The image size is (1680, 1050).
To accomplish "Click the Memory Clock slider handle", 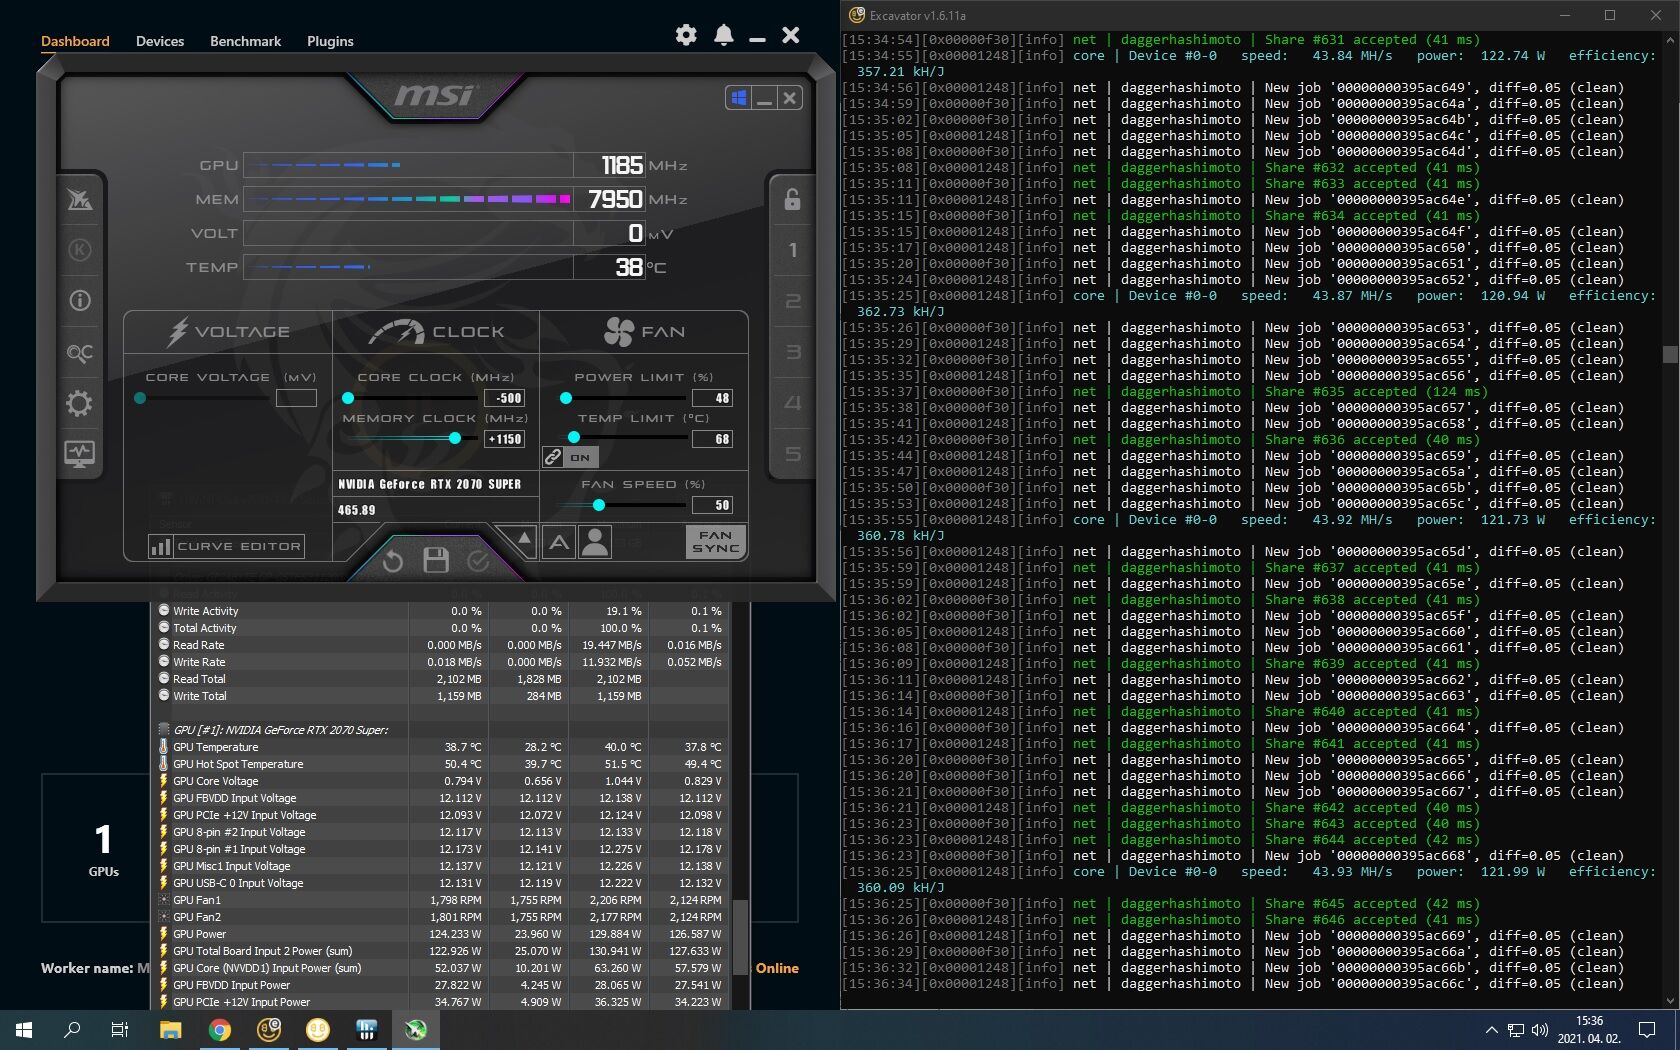I will pyautogui.click(x=455, y=438).
